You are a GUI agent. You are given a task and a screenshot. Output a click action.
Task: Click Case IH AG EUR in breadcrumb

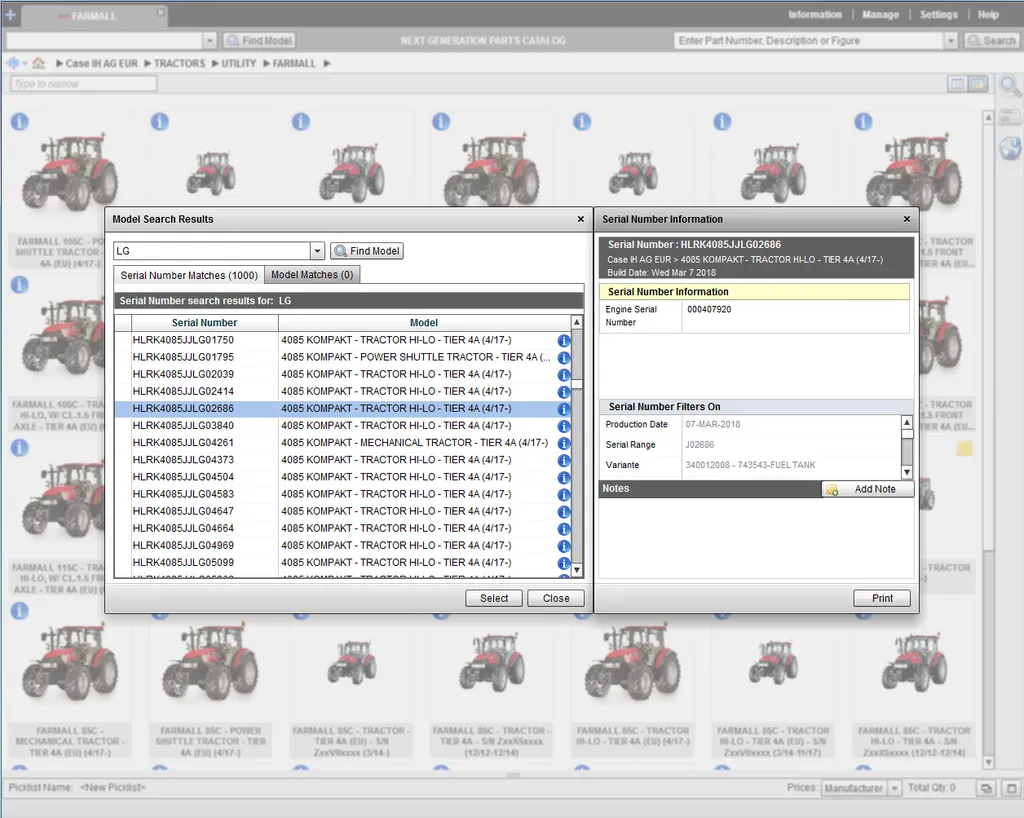(x=101, y=63)
